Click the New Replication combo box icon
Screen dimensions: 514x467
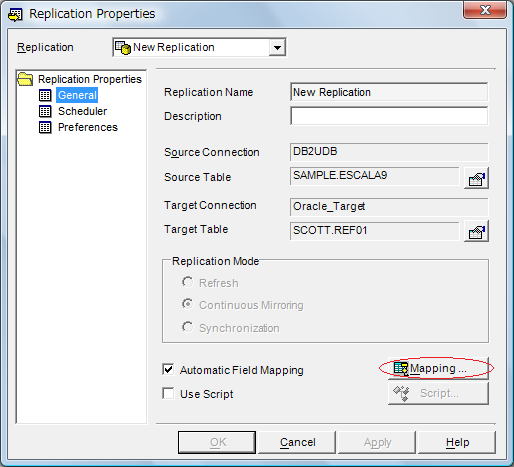tap(123, 48)
